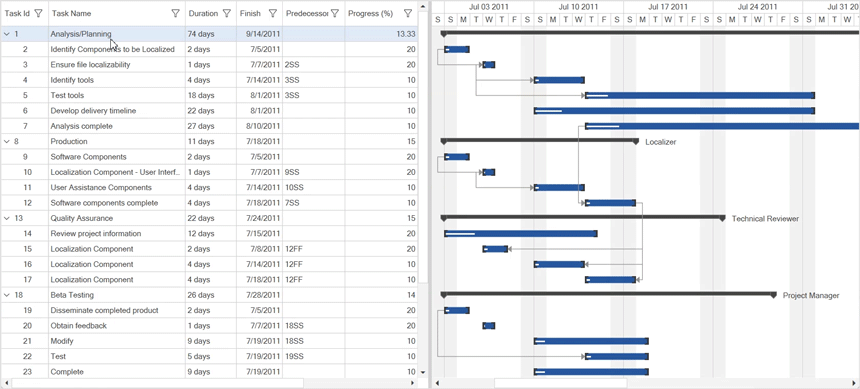This screenshot has width=860, height=389.
Task: Click the 26 days duration cell
Action: [x=211, y=295]
